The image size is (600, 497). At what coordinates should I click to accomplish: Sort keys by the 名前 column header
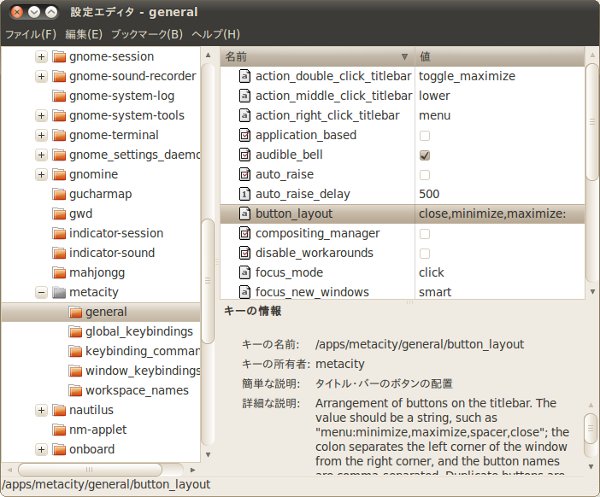click(x=310, y=56)
